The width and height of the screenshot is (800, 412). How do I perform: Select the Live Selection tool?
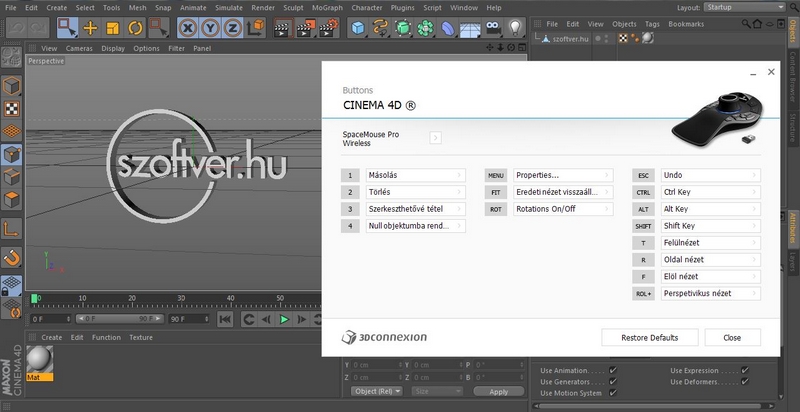(x=67, y=28)
